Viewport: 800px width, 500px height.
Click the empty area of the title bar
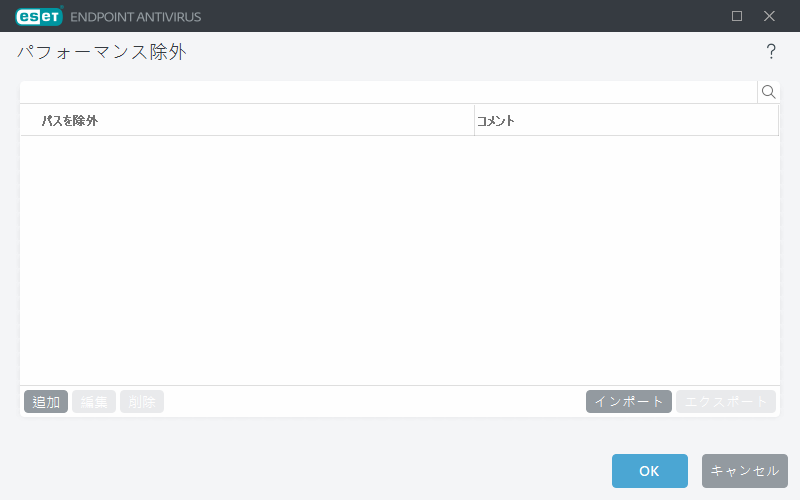pyautogui.click(x=450, y=16)
